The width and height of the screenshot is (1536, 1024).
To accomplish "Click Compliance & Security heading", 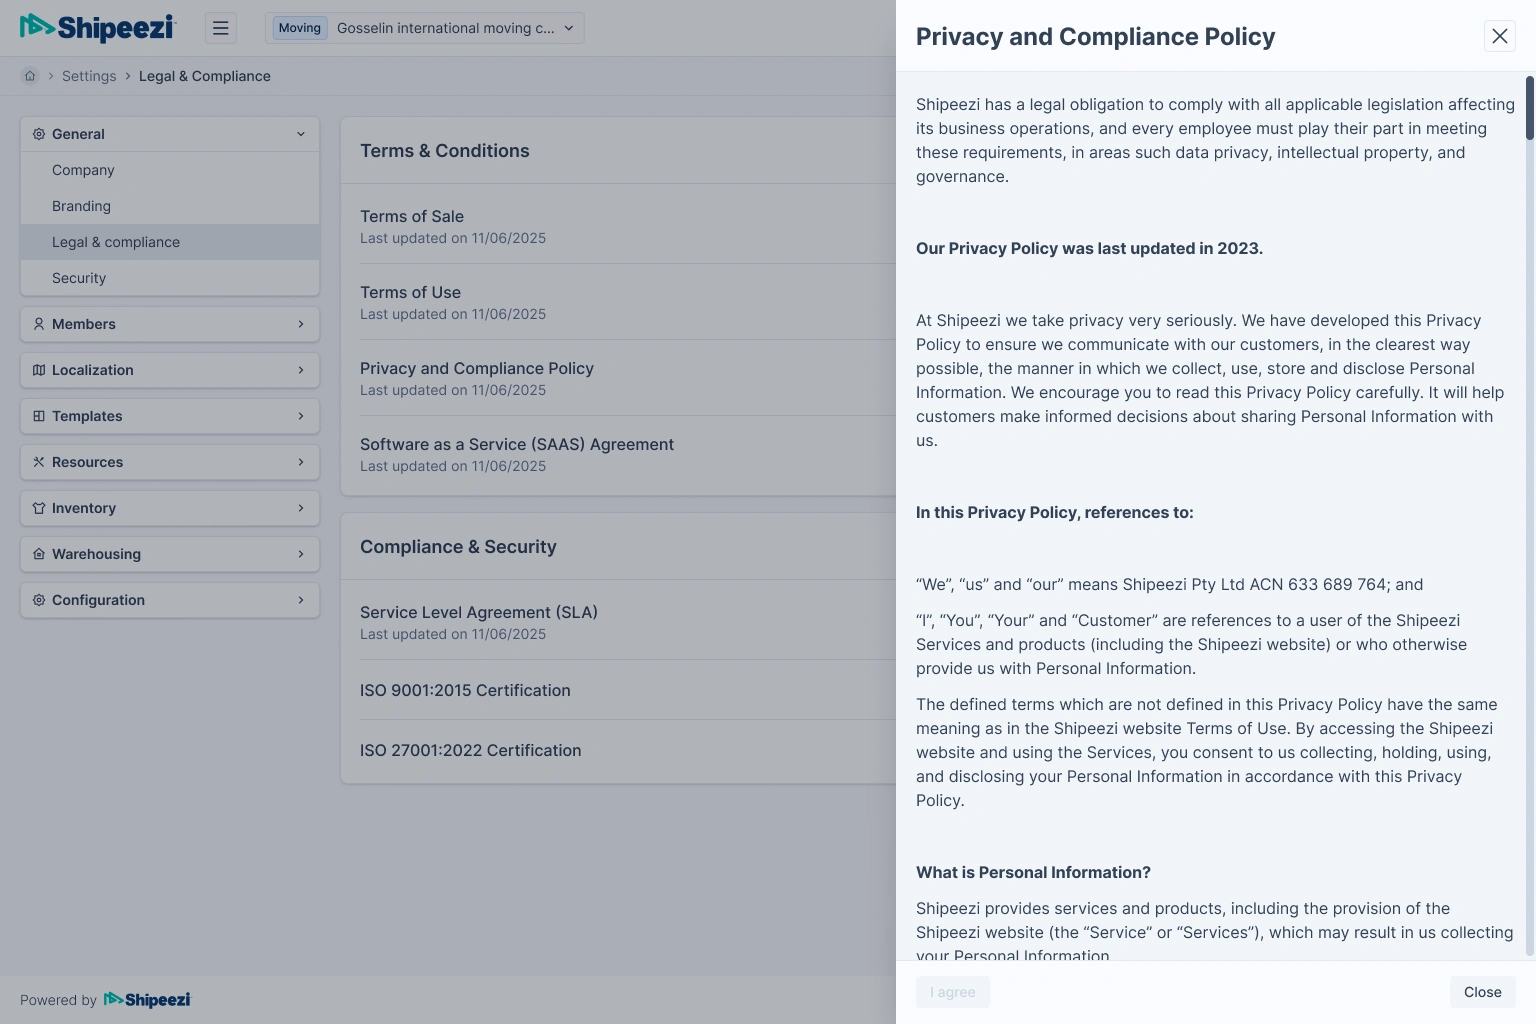I will pyautogui.click(x=458, y=547).
